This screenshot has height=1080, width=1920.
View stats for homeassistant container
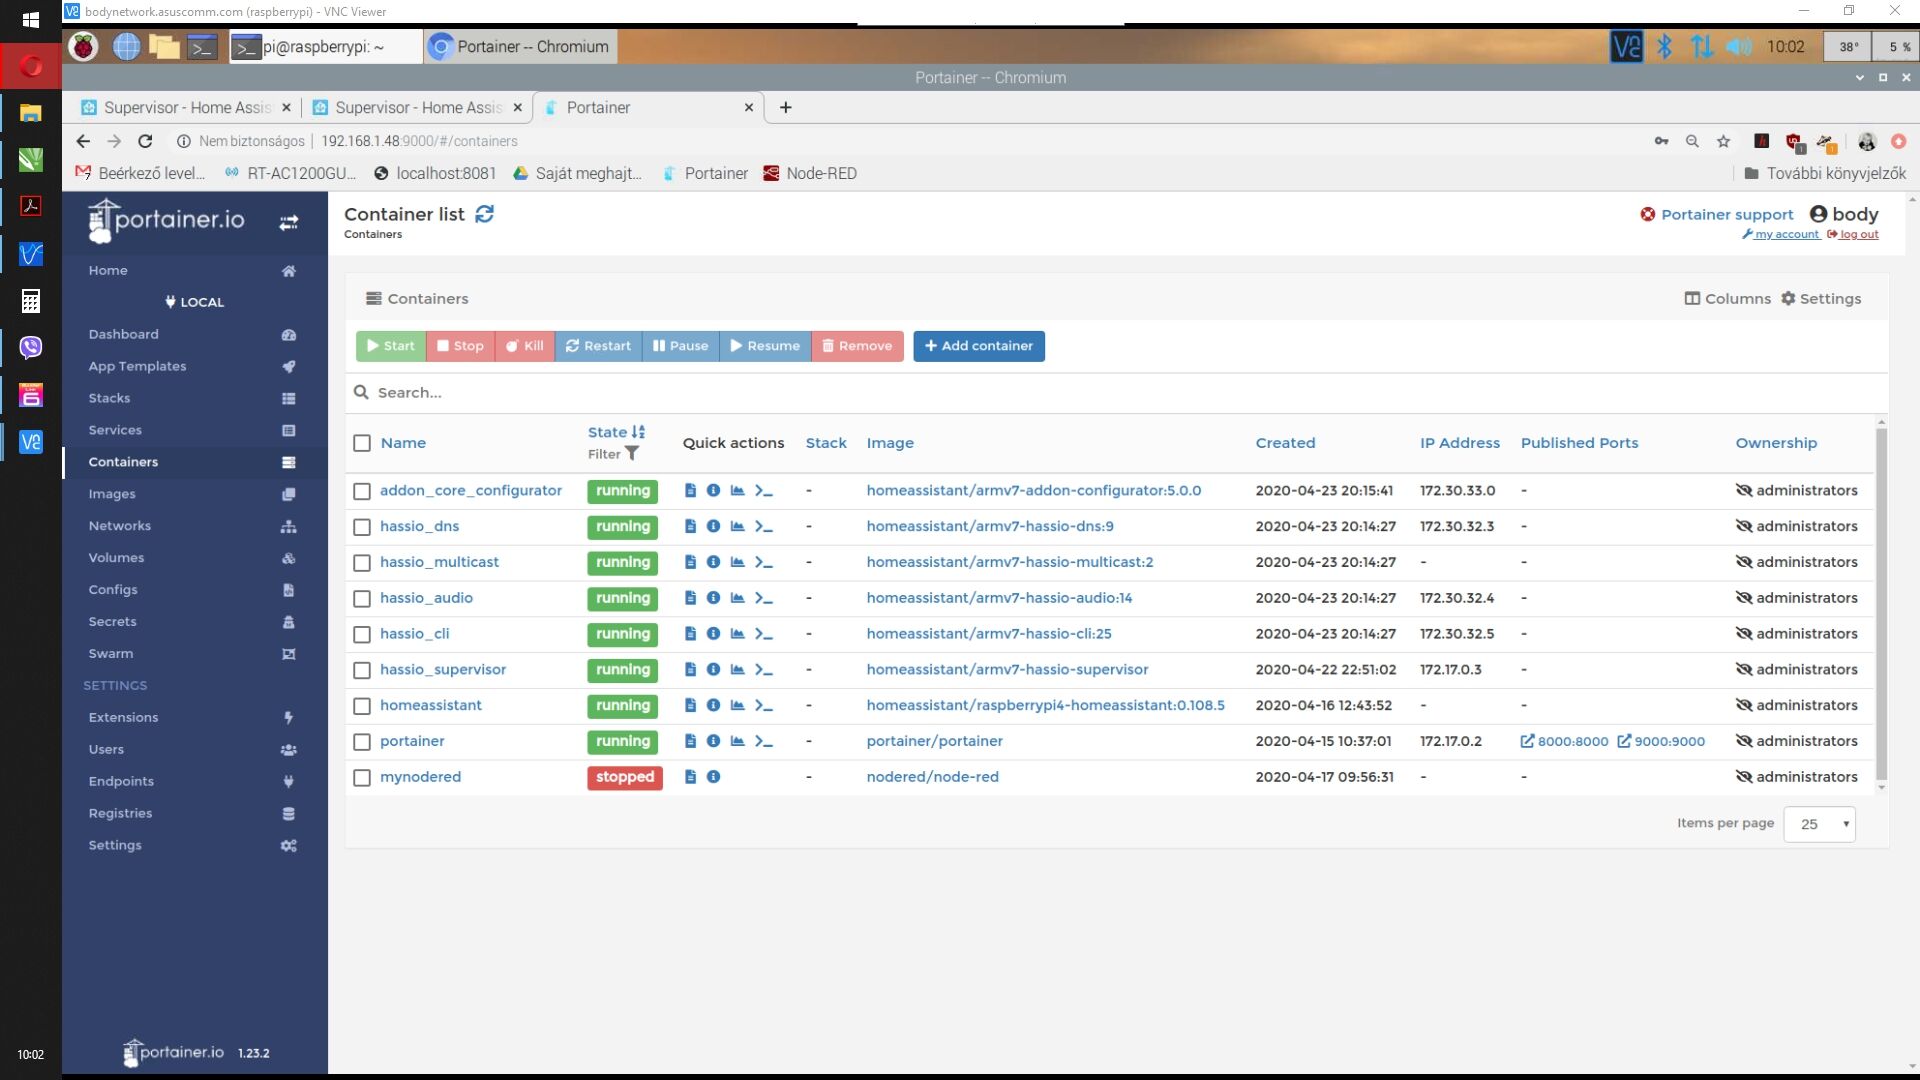tap(737, 705)
